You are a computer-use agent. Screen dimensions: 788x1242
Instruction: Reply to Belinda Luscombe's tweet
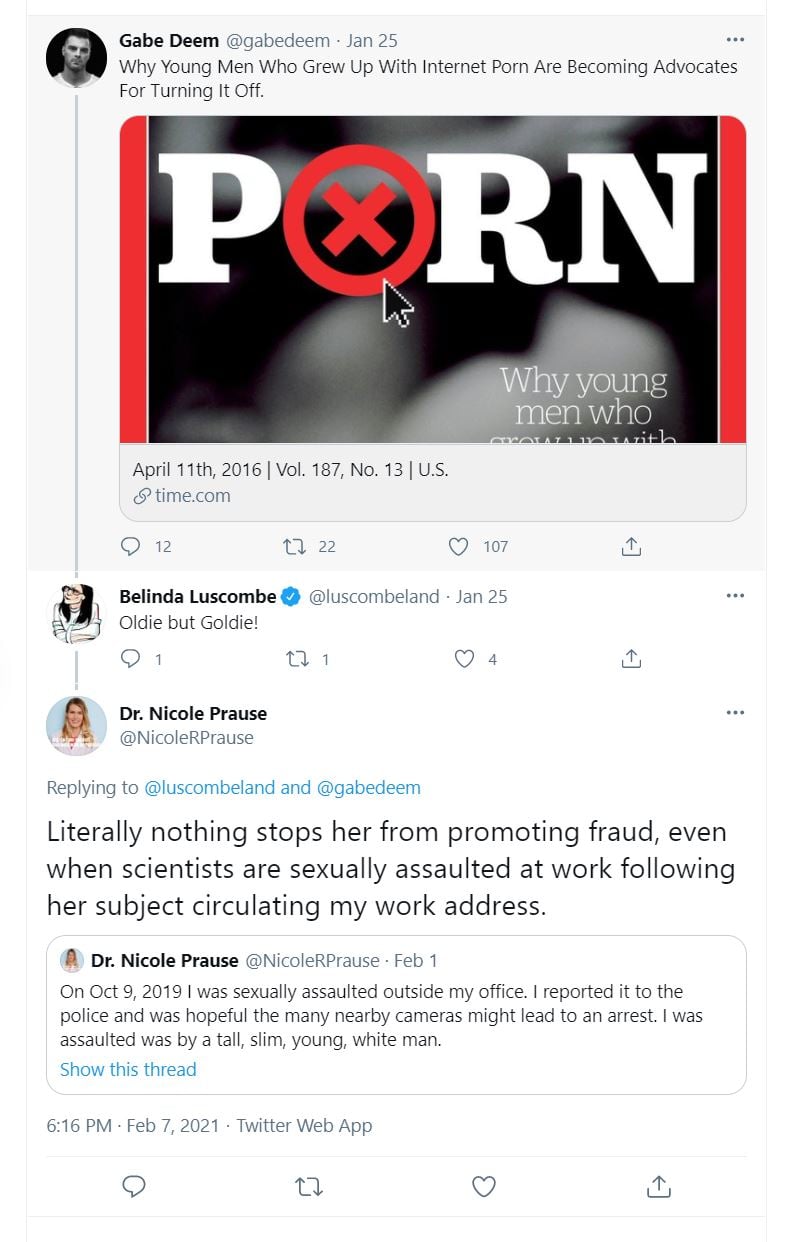[131, 659]
